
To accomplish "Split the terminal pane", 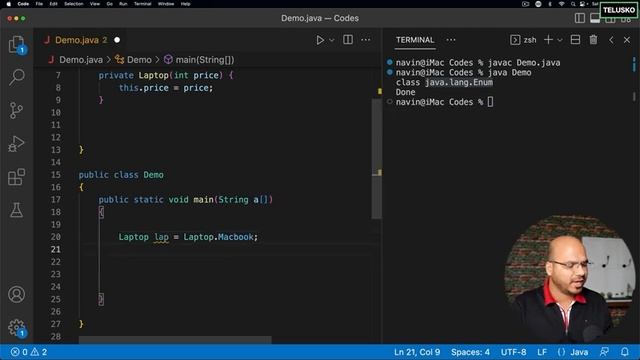I will (x=576, y=40).
